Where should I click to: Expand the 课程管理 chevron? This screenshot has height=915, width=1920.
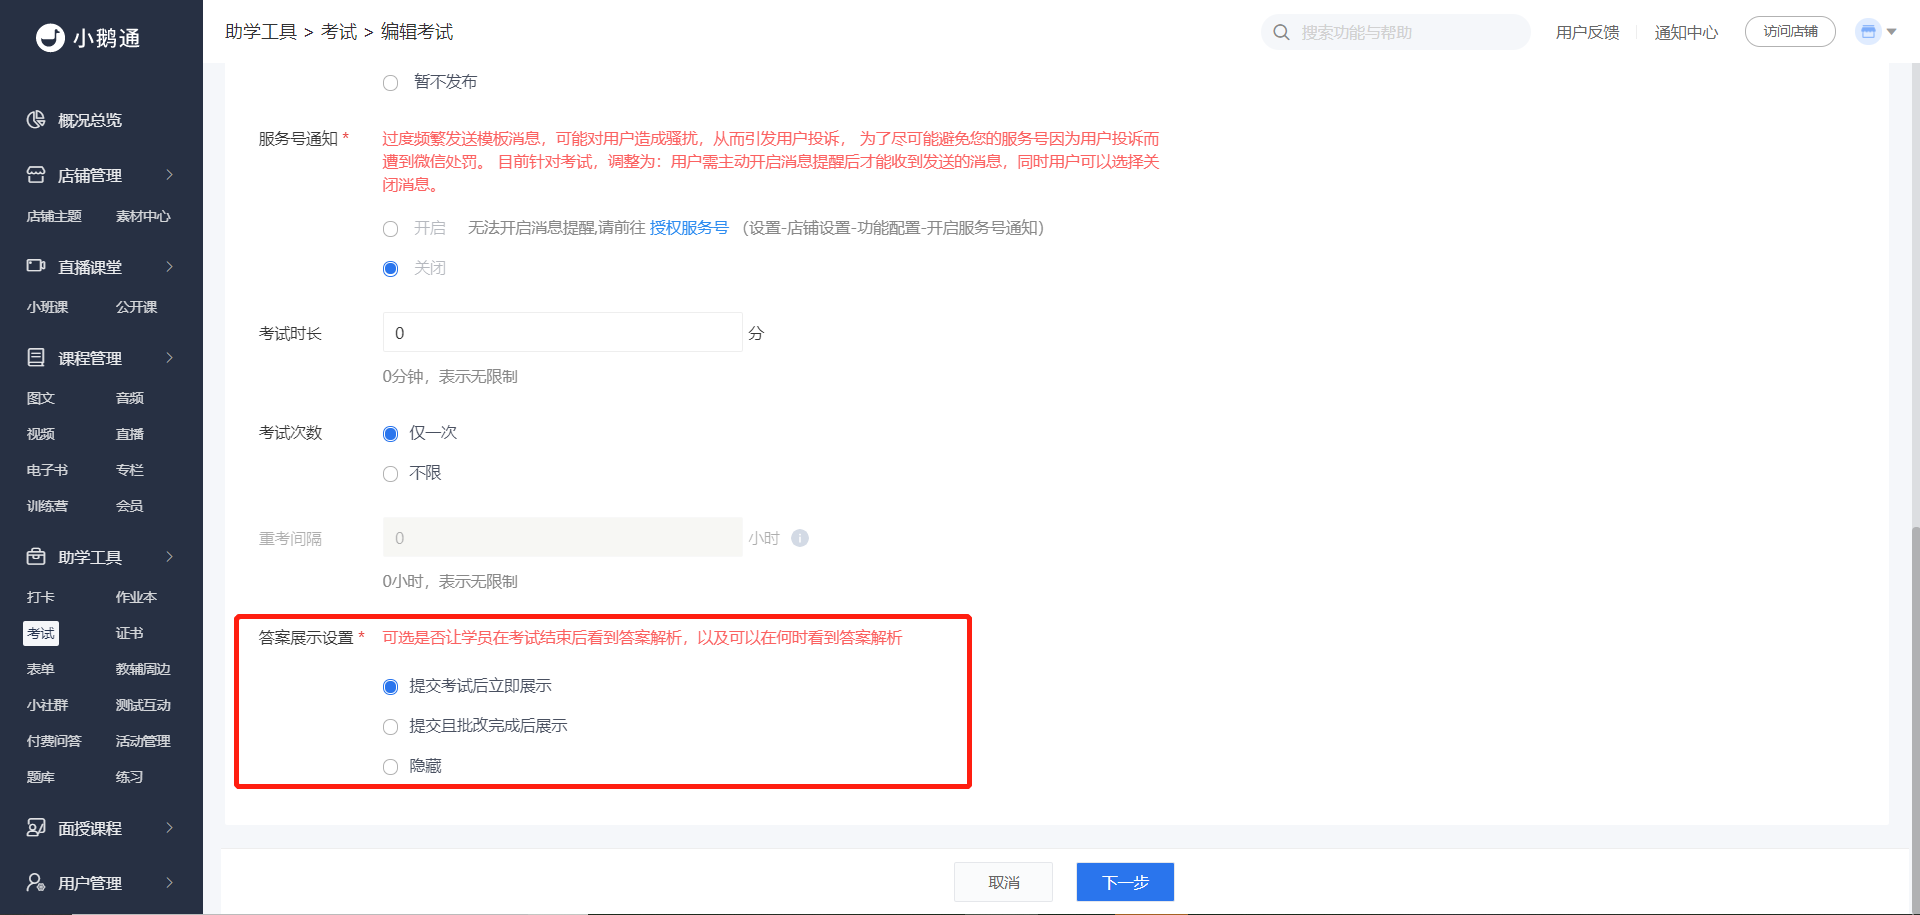(170, 357)
